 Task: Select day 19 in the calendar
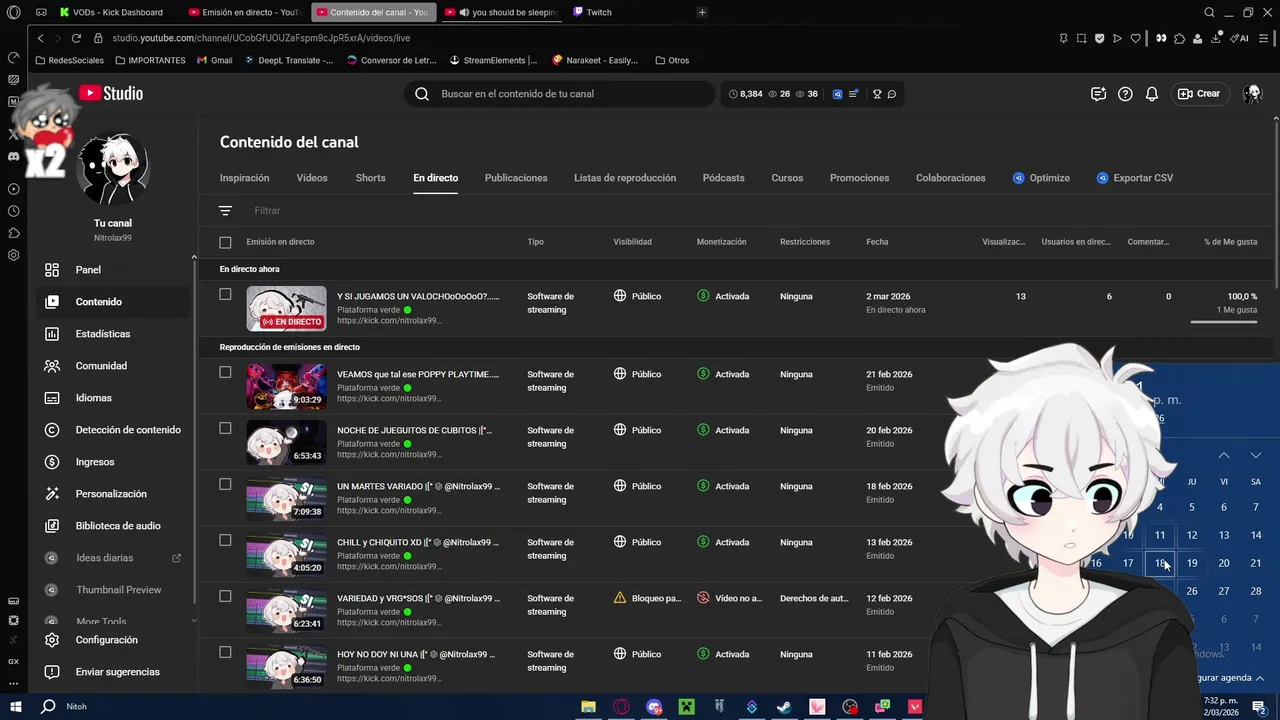click(x=1192, y=563)
